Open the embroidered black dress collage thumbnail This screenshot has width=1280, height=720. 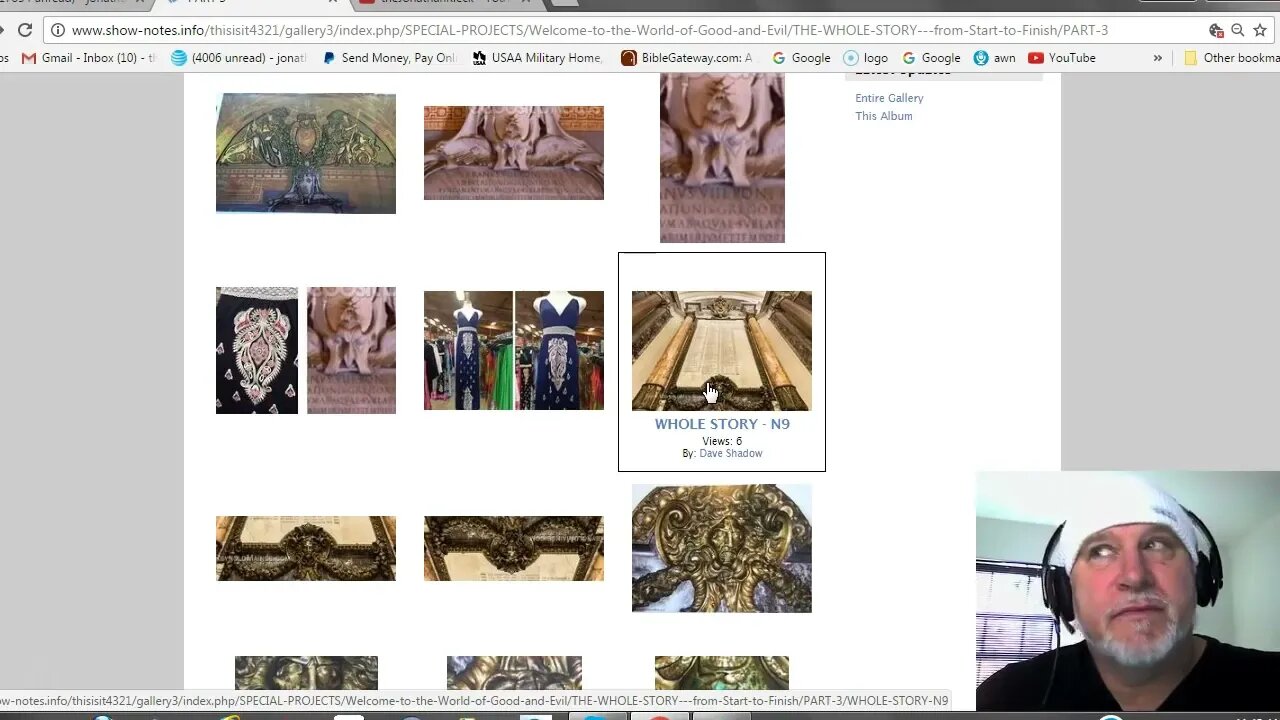(x=306, y=350)
